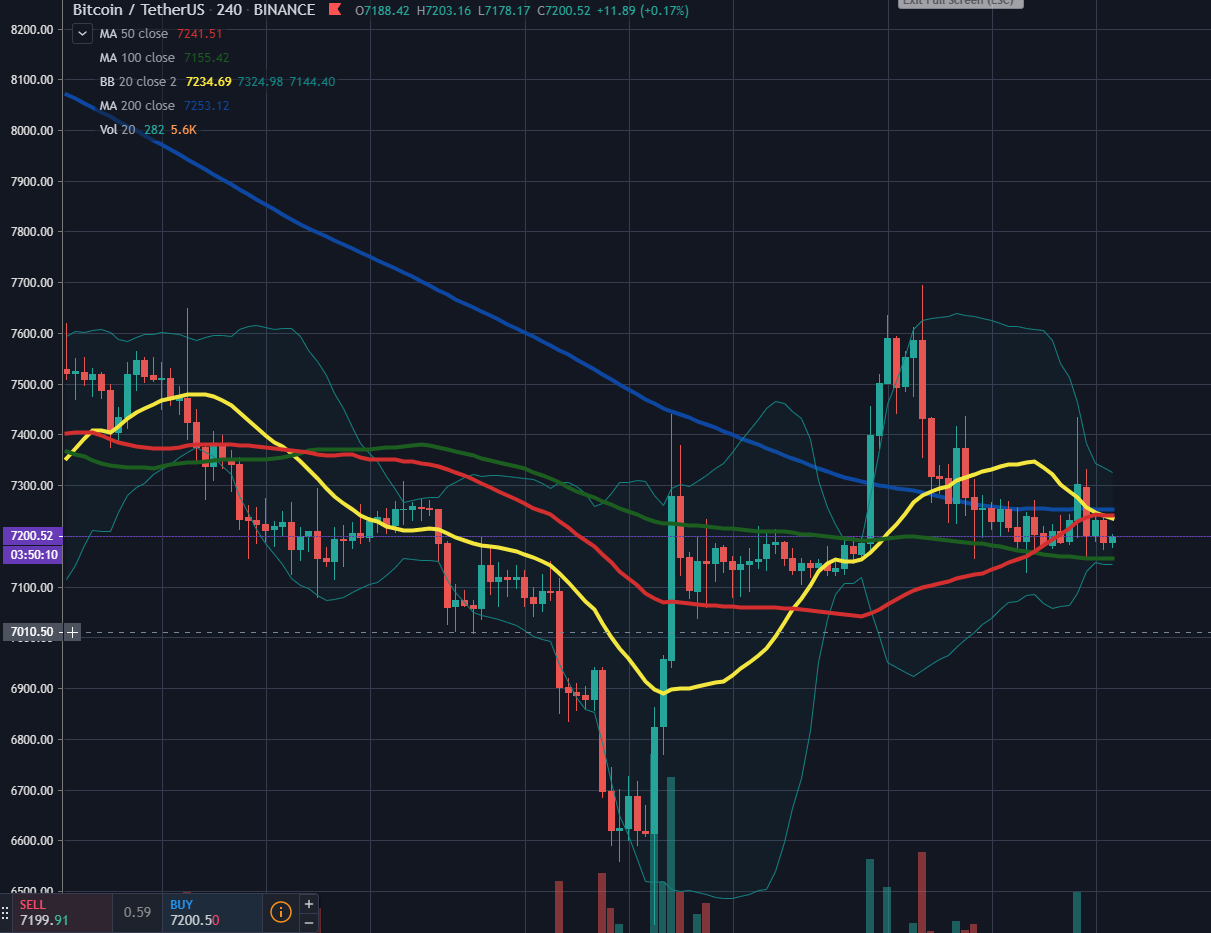
Task: Click the 0.59 spread quantity field
Action: coord(137,912)
